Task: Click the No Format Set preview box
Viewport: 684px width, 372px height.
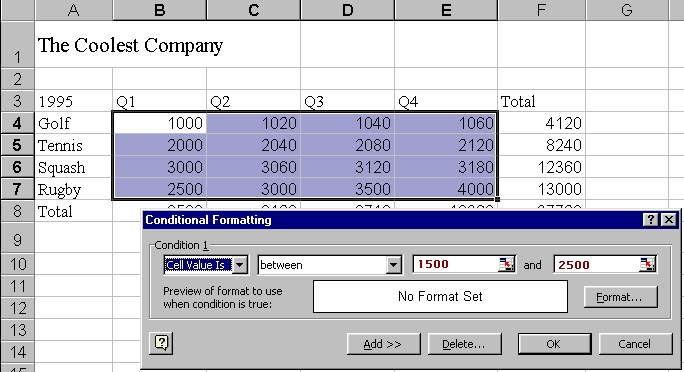Action: coord(440,297)
